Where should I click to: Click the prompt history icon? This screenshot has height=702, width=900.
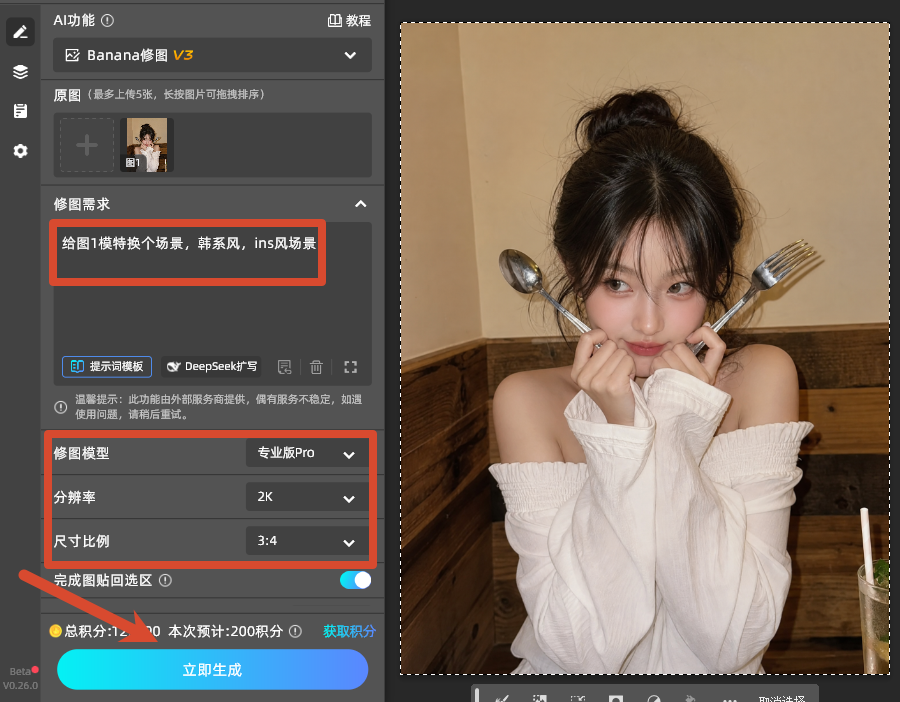click(x=285, y=367)
